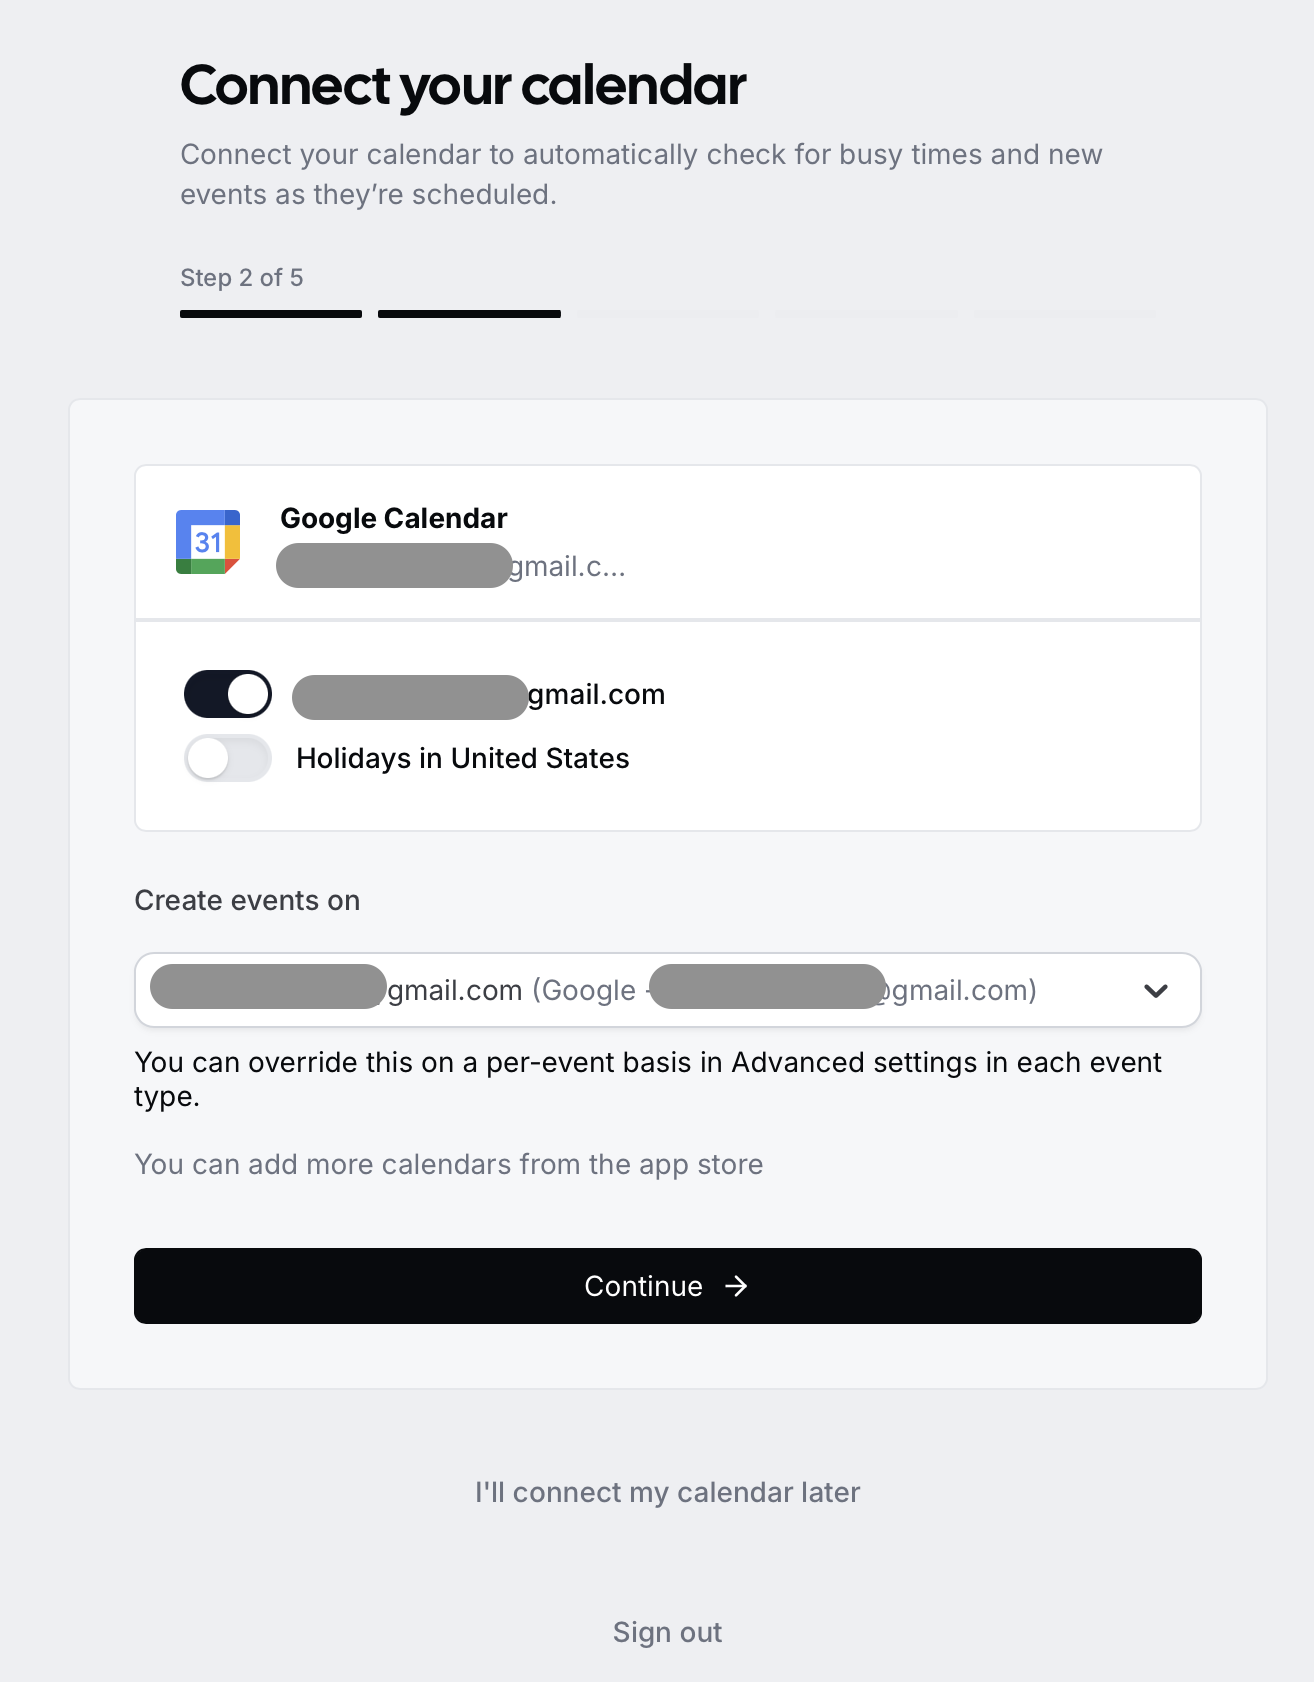
Task: Click the truncated account email under Google Calendar
Action: [451, 566]
